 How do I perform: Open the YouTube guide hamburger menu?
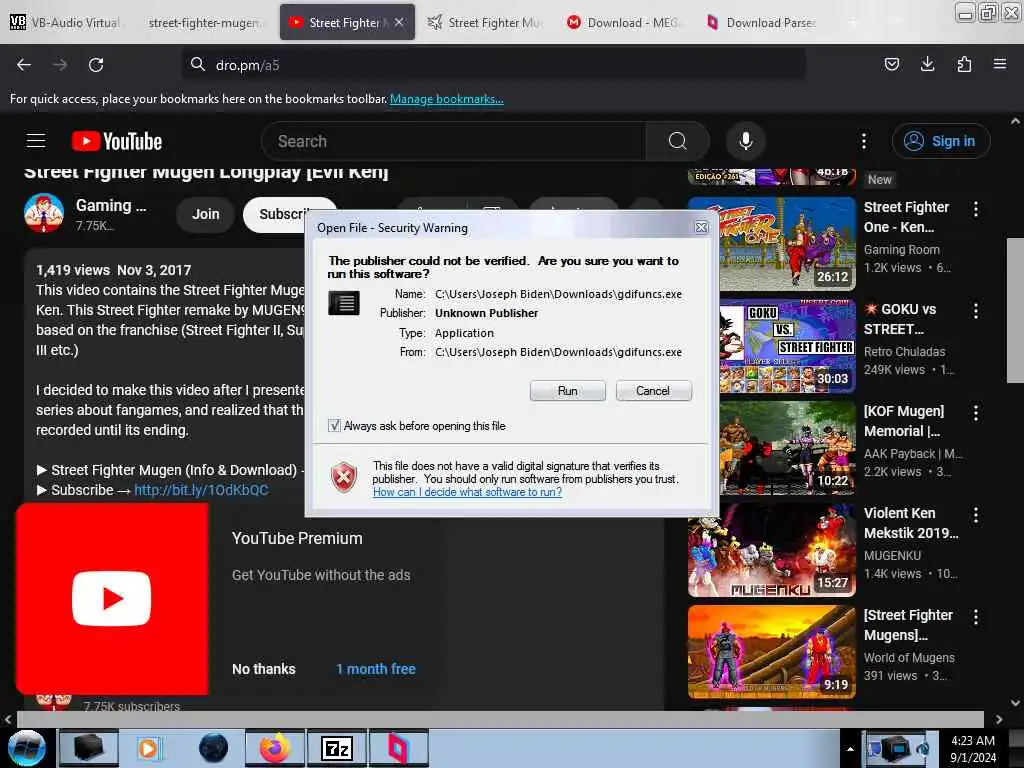click(x=36, y=141)
